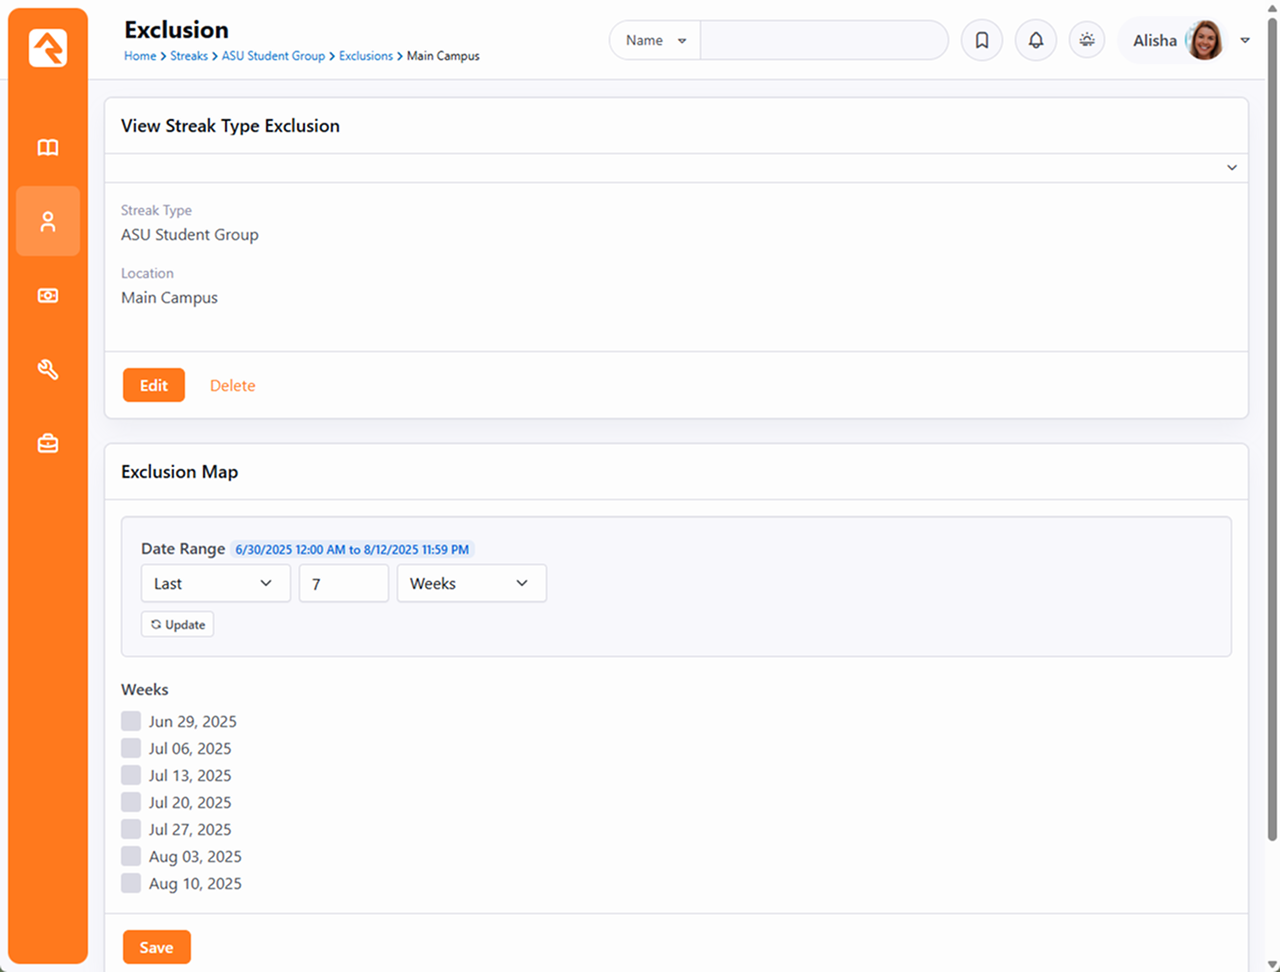1280x972 pixels.
Task: Select the person icon in the sidebar
Action: (48, 221)
